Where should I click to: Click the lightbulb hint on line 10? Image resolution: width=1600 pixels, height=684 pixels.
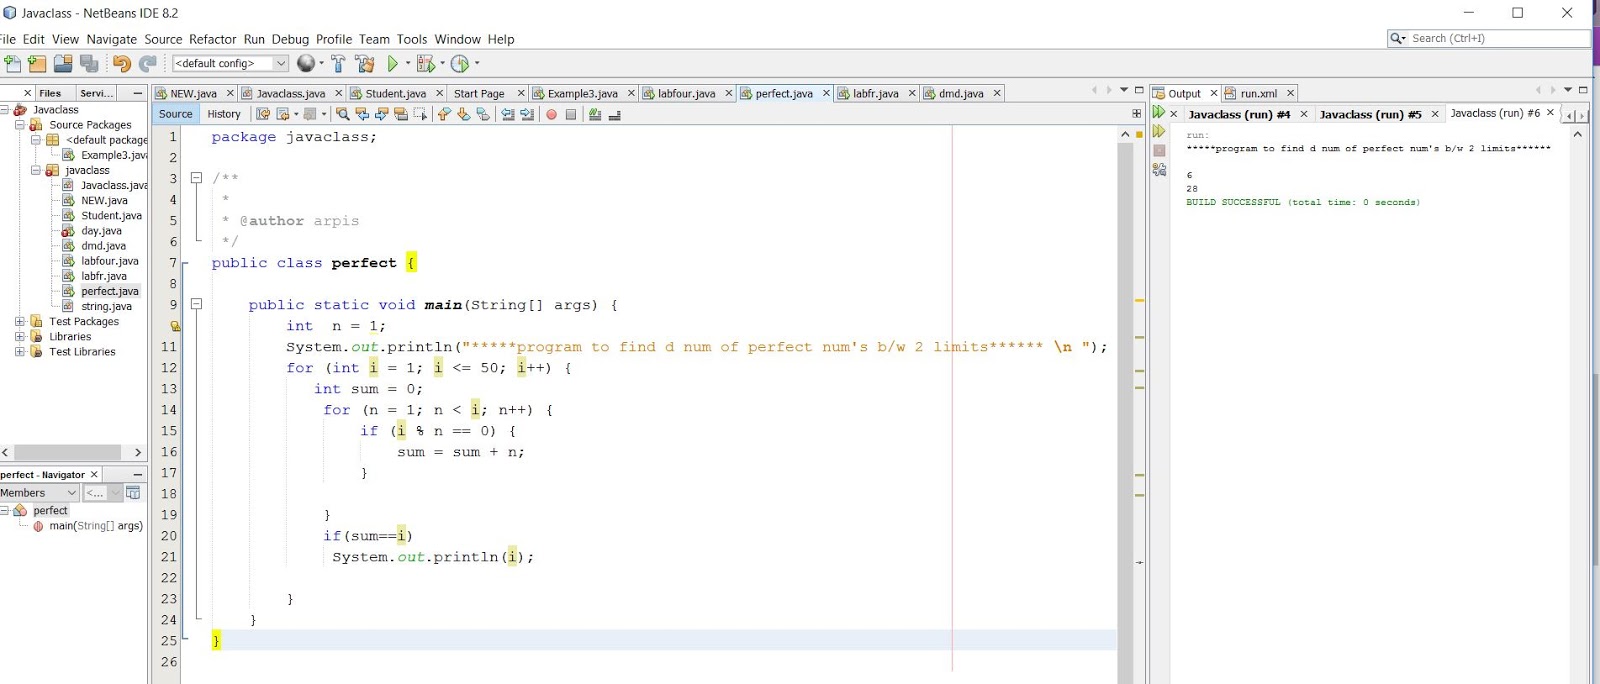[175, 326]
